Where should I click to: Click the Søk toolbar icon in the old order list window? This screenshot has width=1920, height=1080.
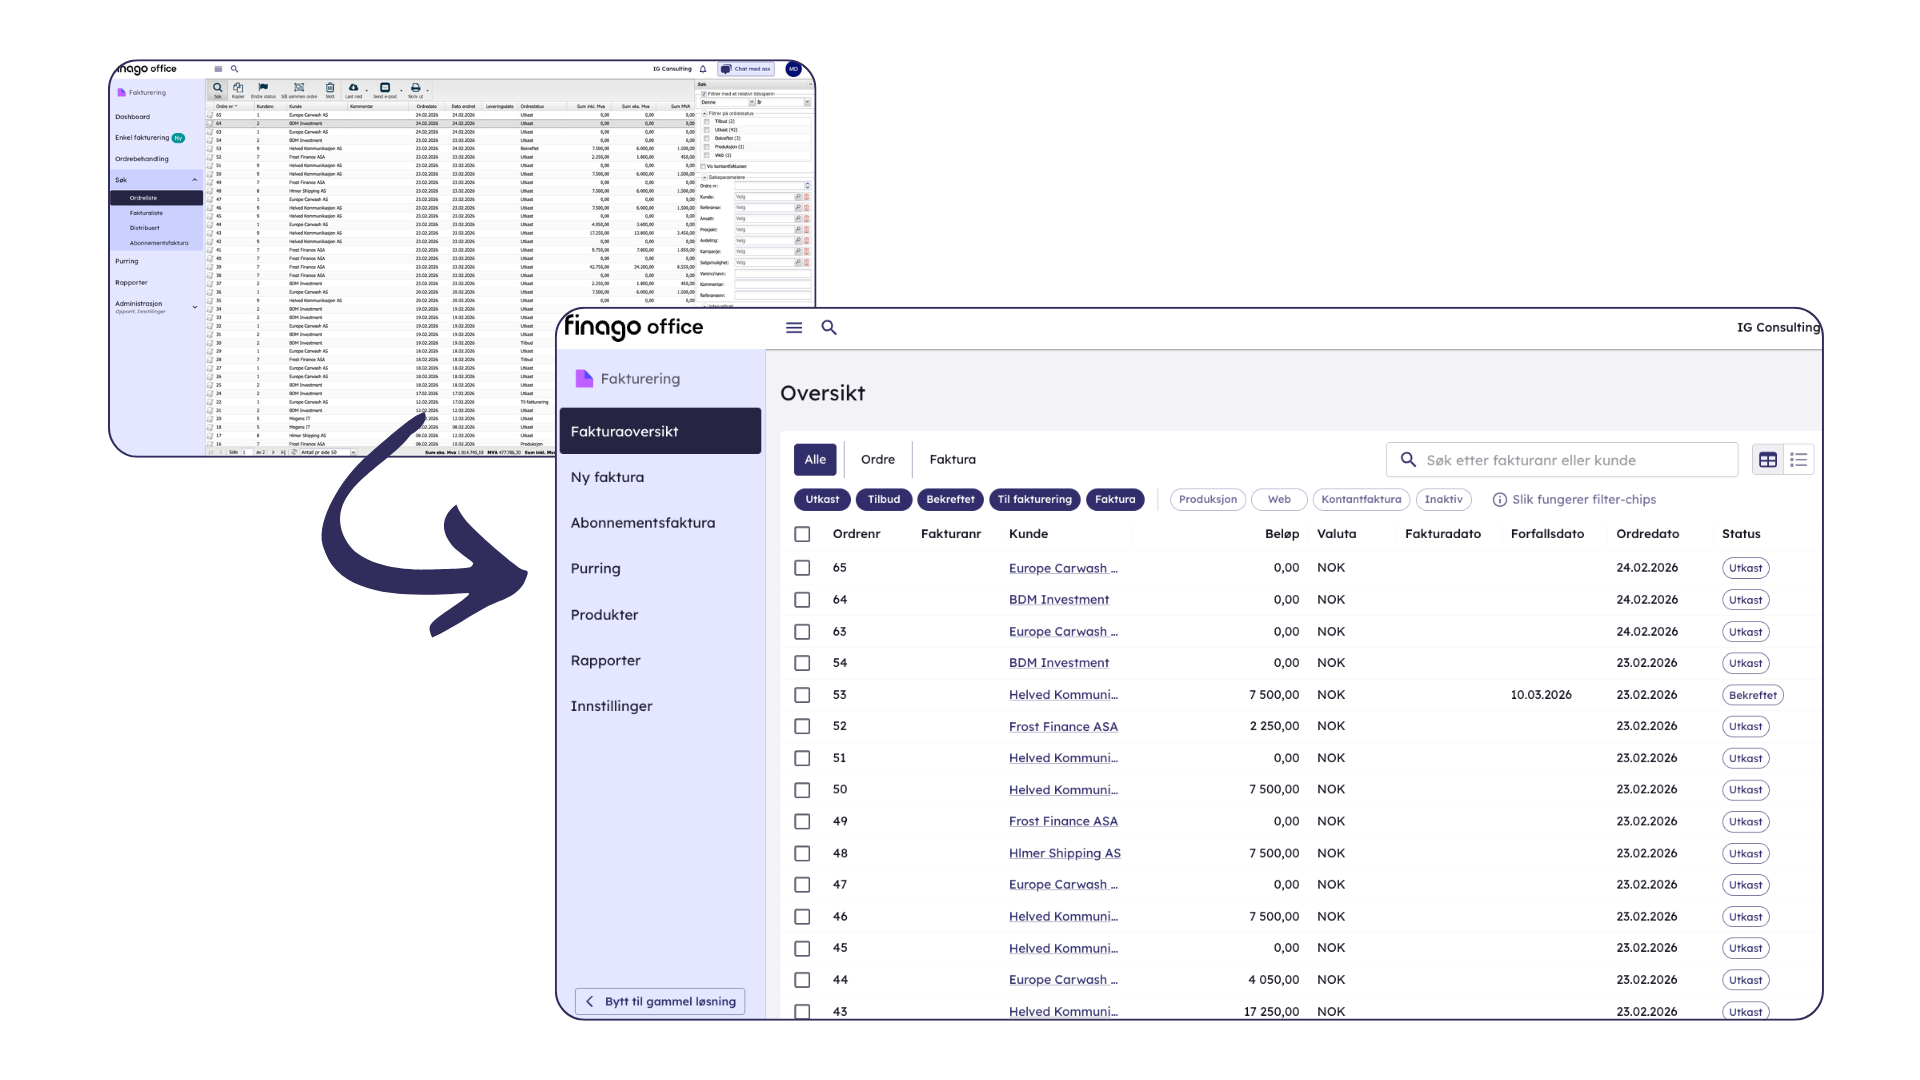click(218, 89)
